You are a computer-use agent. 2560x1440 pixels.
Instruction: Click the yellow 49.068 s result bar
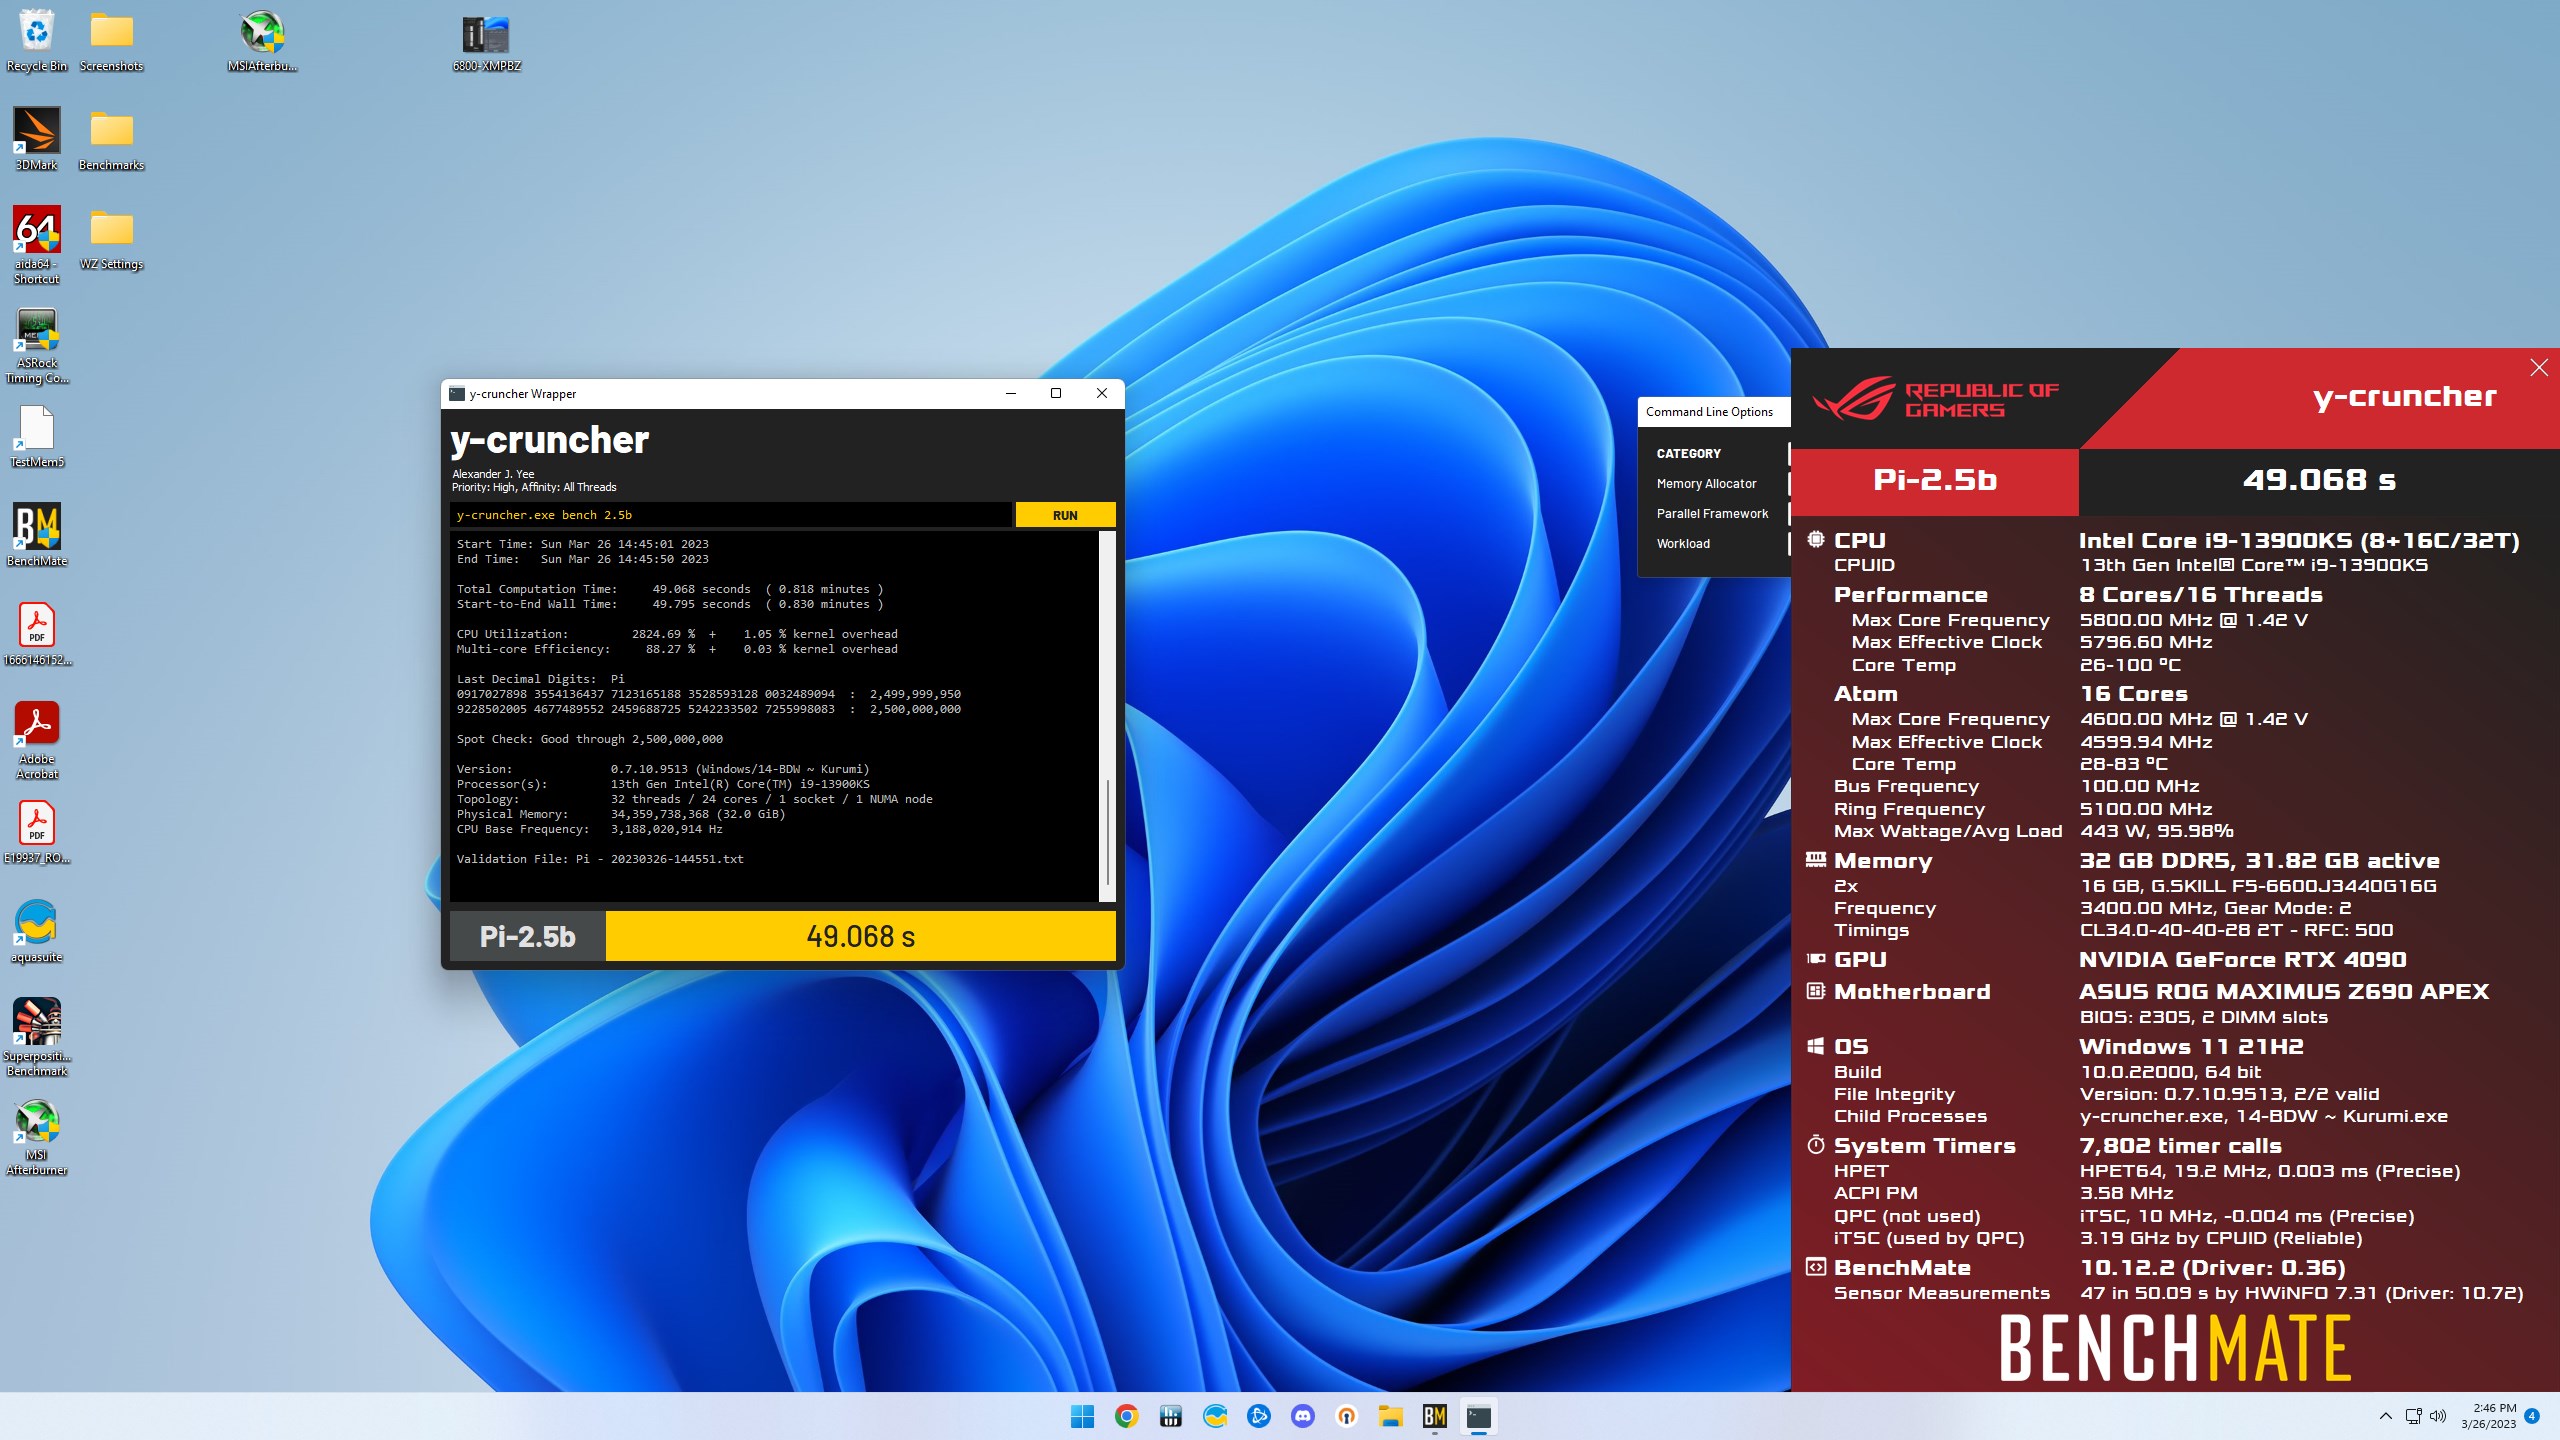(x=860, y=936)
